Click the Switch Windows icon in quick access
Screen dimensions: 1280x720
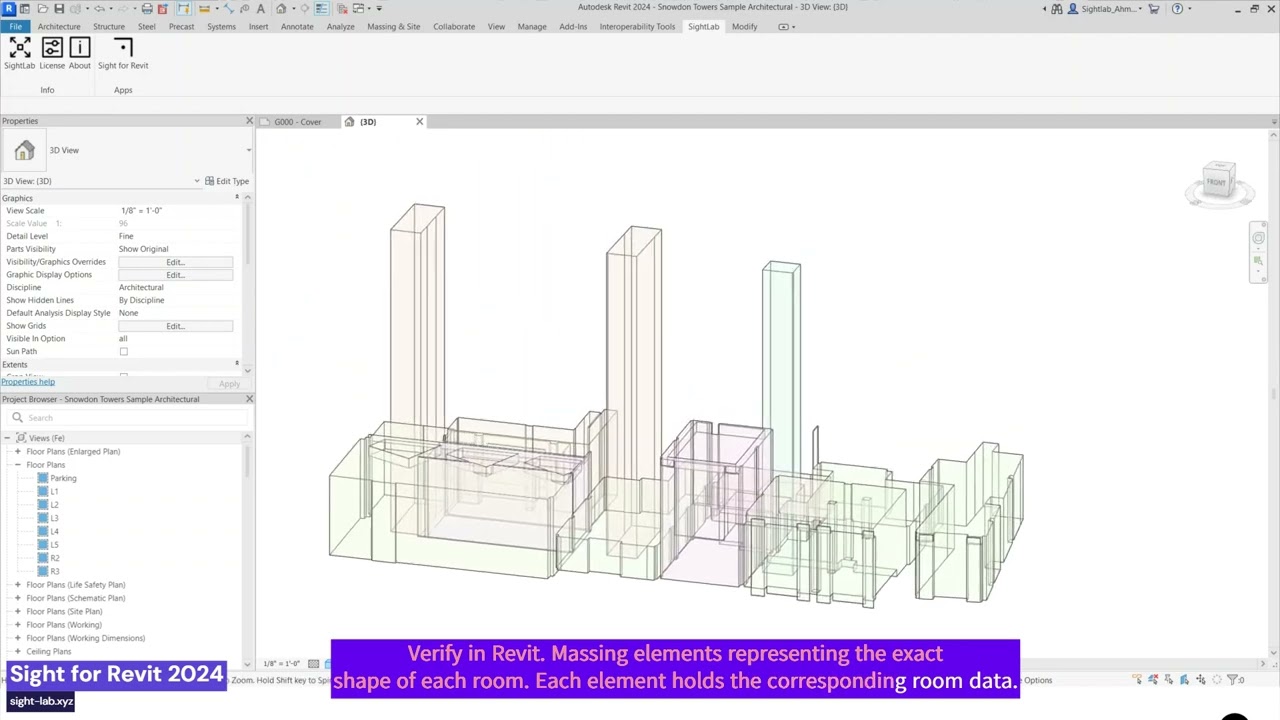click(359, 8)
